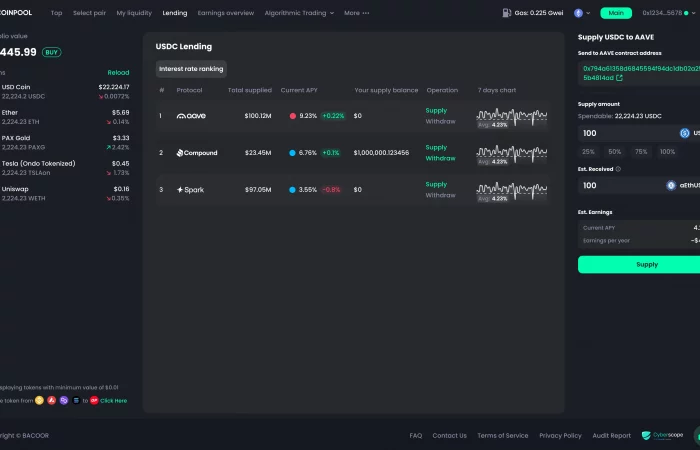
Task: Click Supply in the Spark row
Action: click(x=436, y=184)
